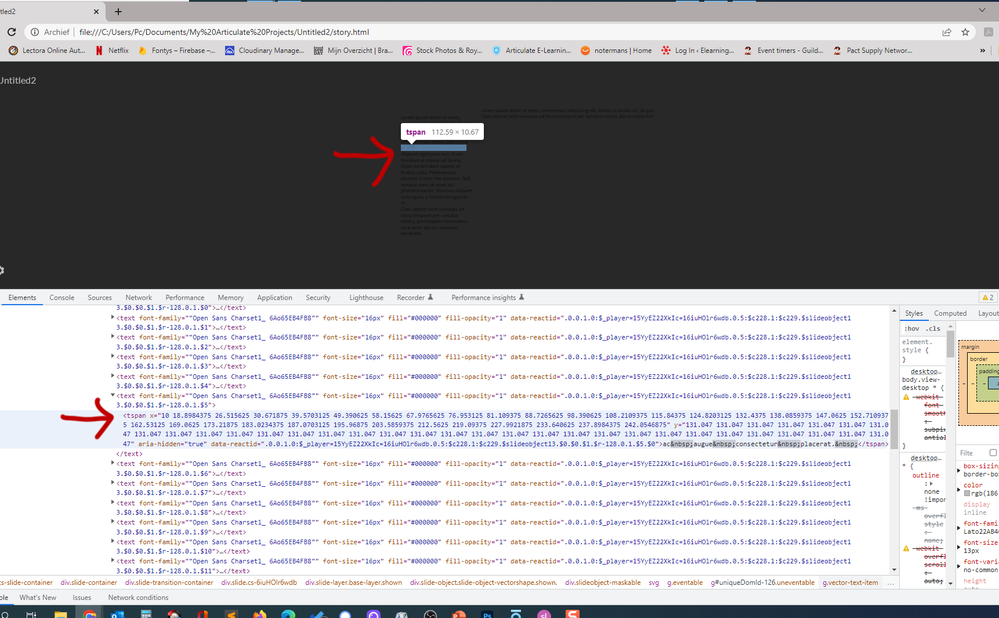Open the Memory tab
The image size is (999, 618).
pyautogui.click(x=231, y=298)
